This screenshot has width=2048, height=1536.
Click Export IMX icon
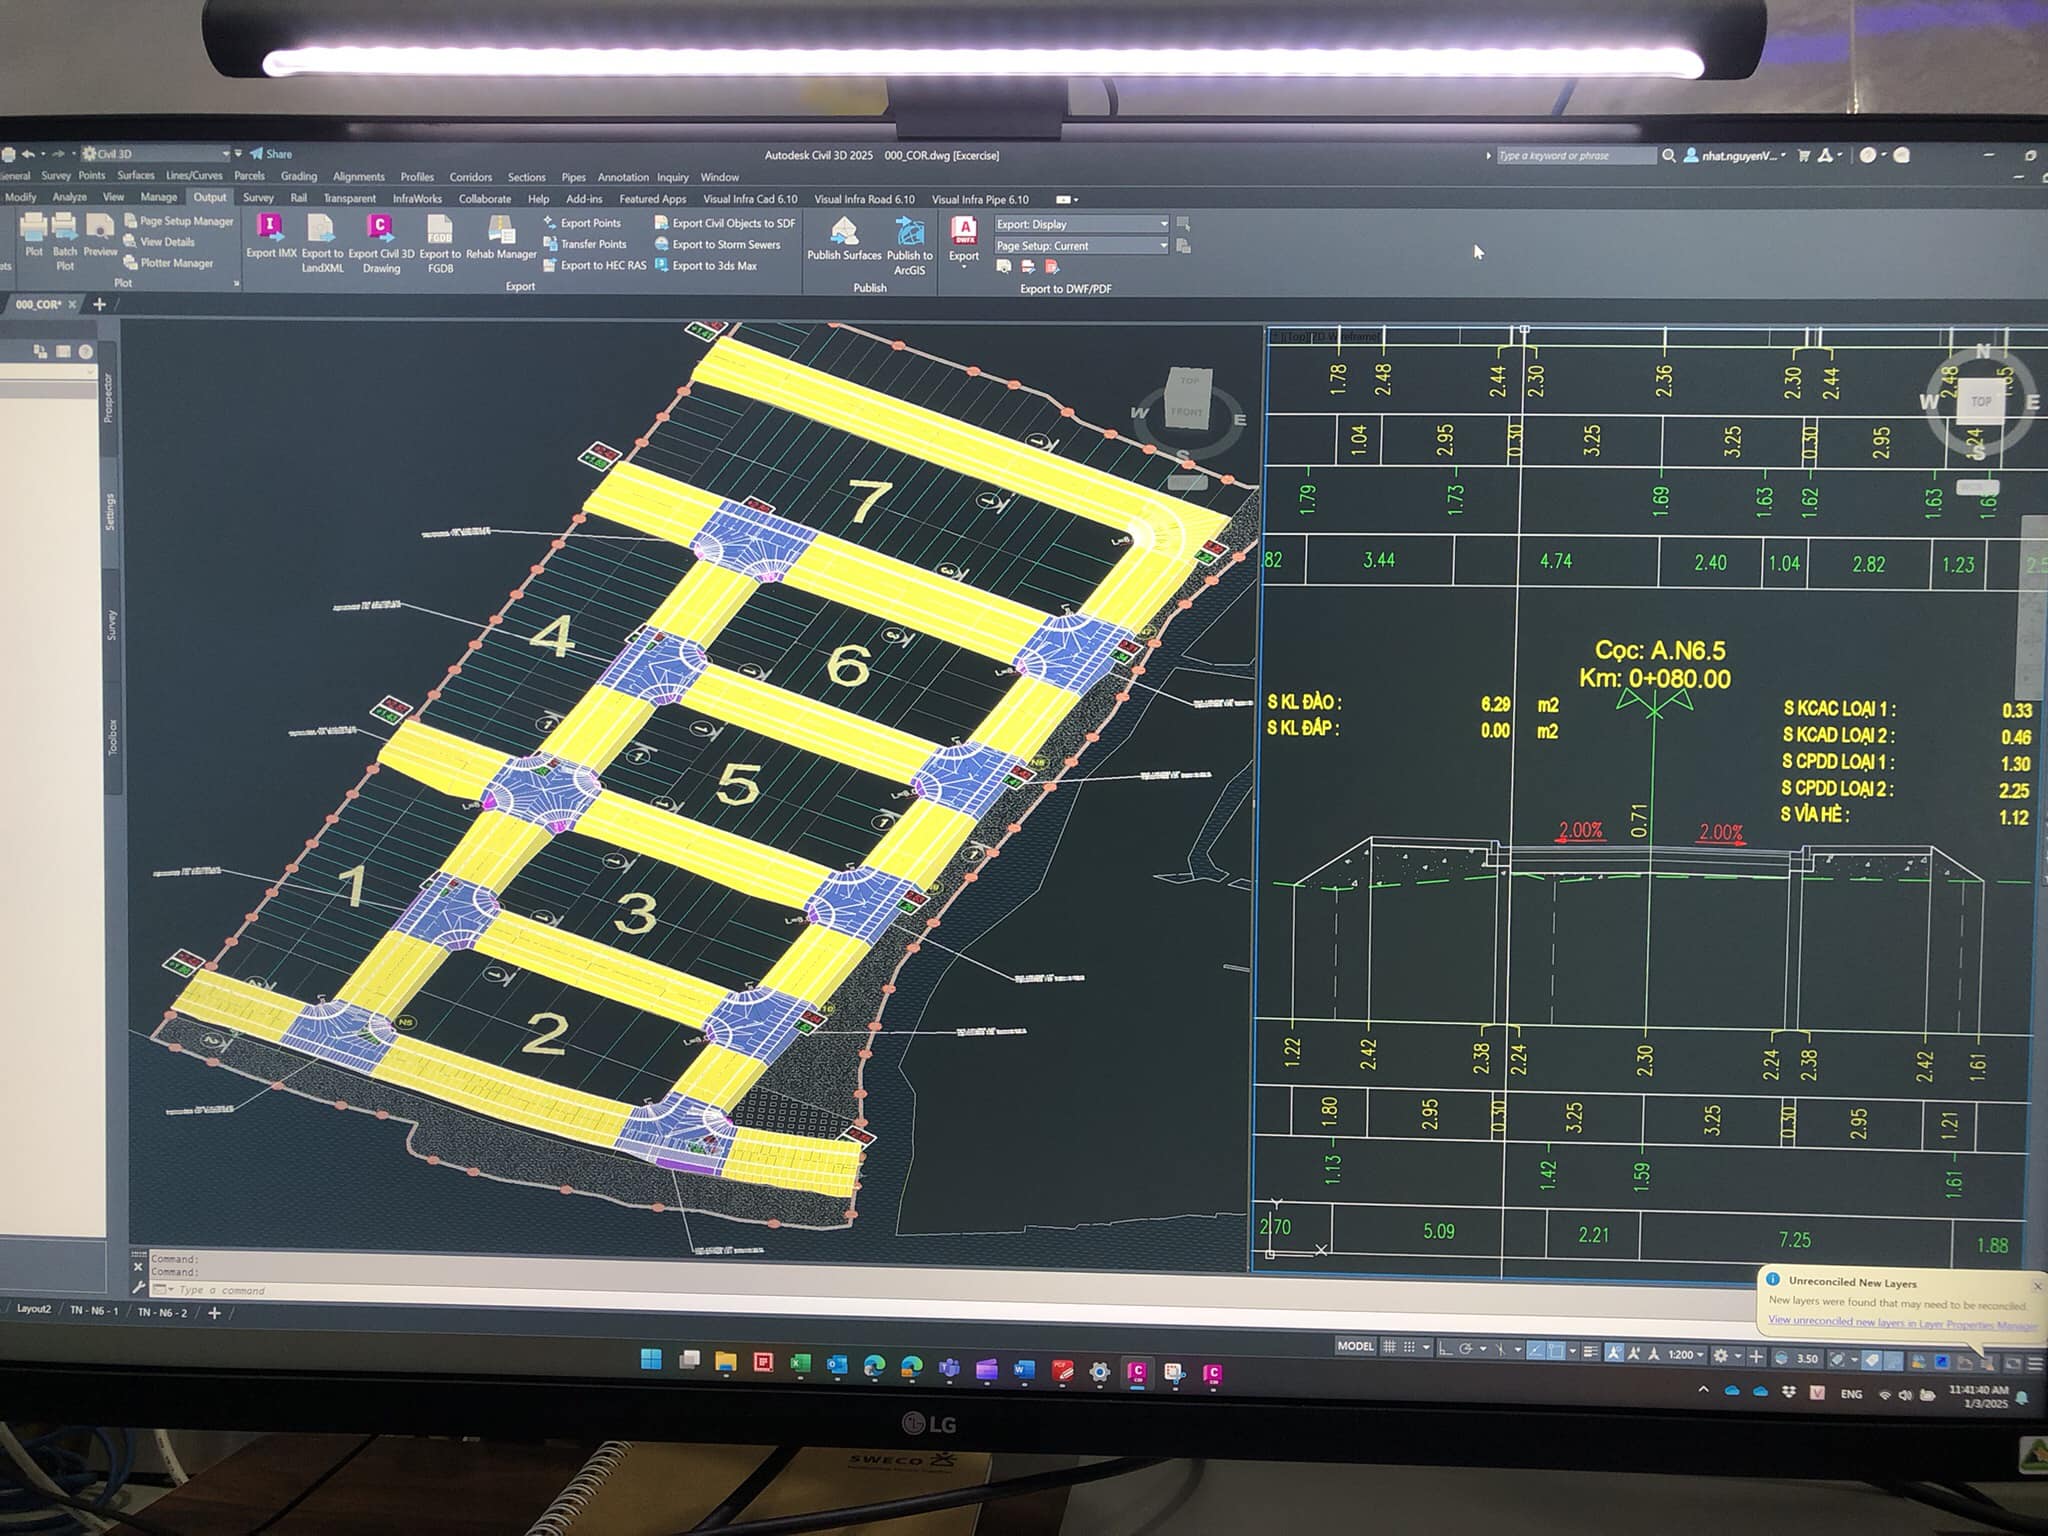point(270,227)
